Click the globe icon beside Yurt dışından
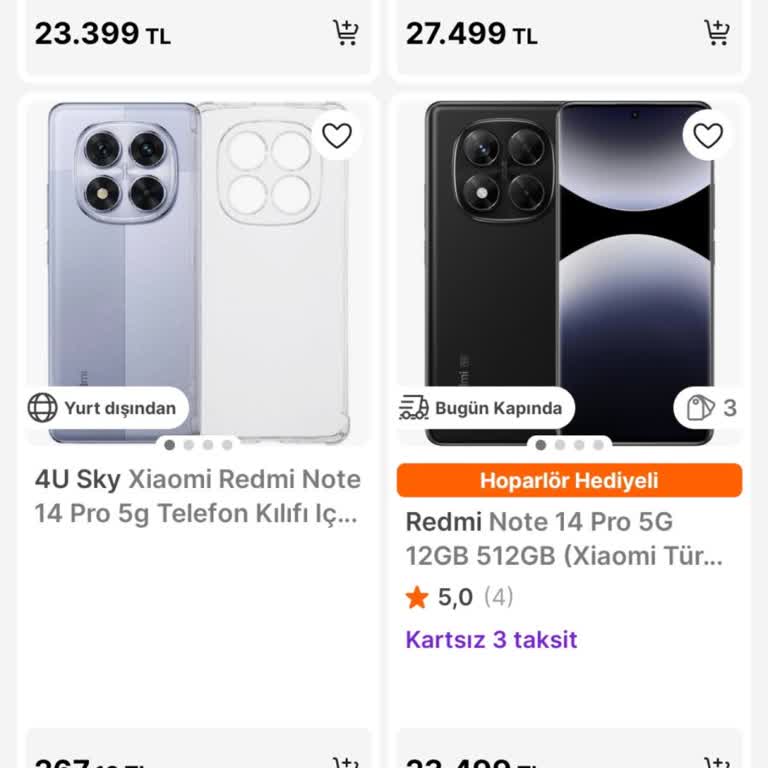This screenshot has height=768, width=768. pyautogui.click(x=43, y=408)
